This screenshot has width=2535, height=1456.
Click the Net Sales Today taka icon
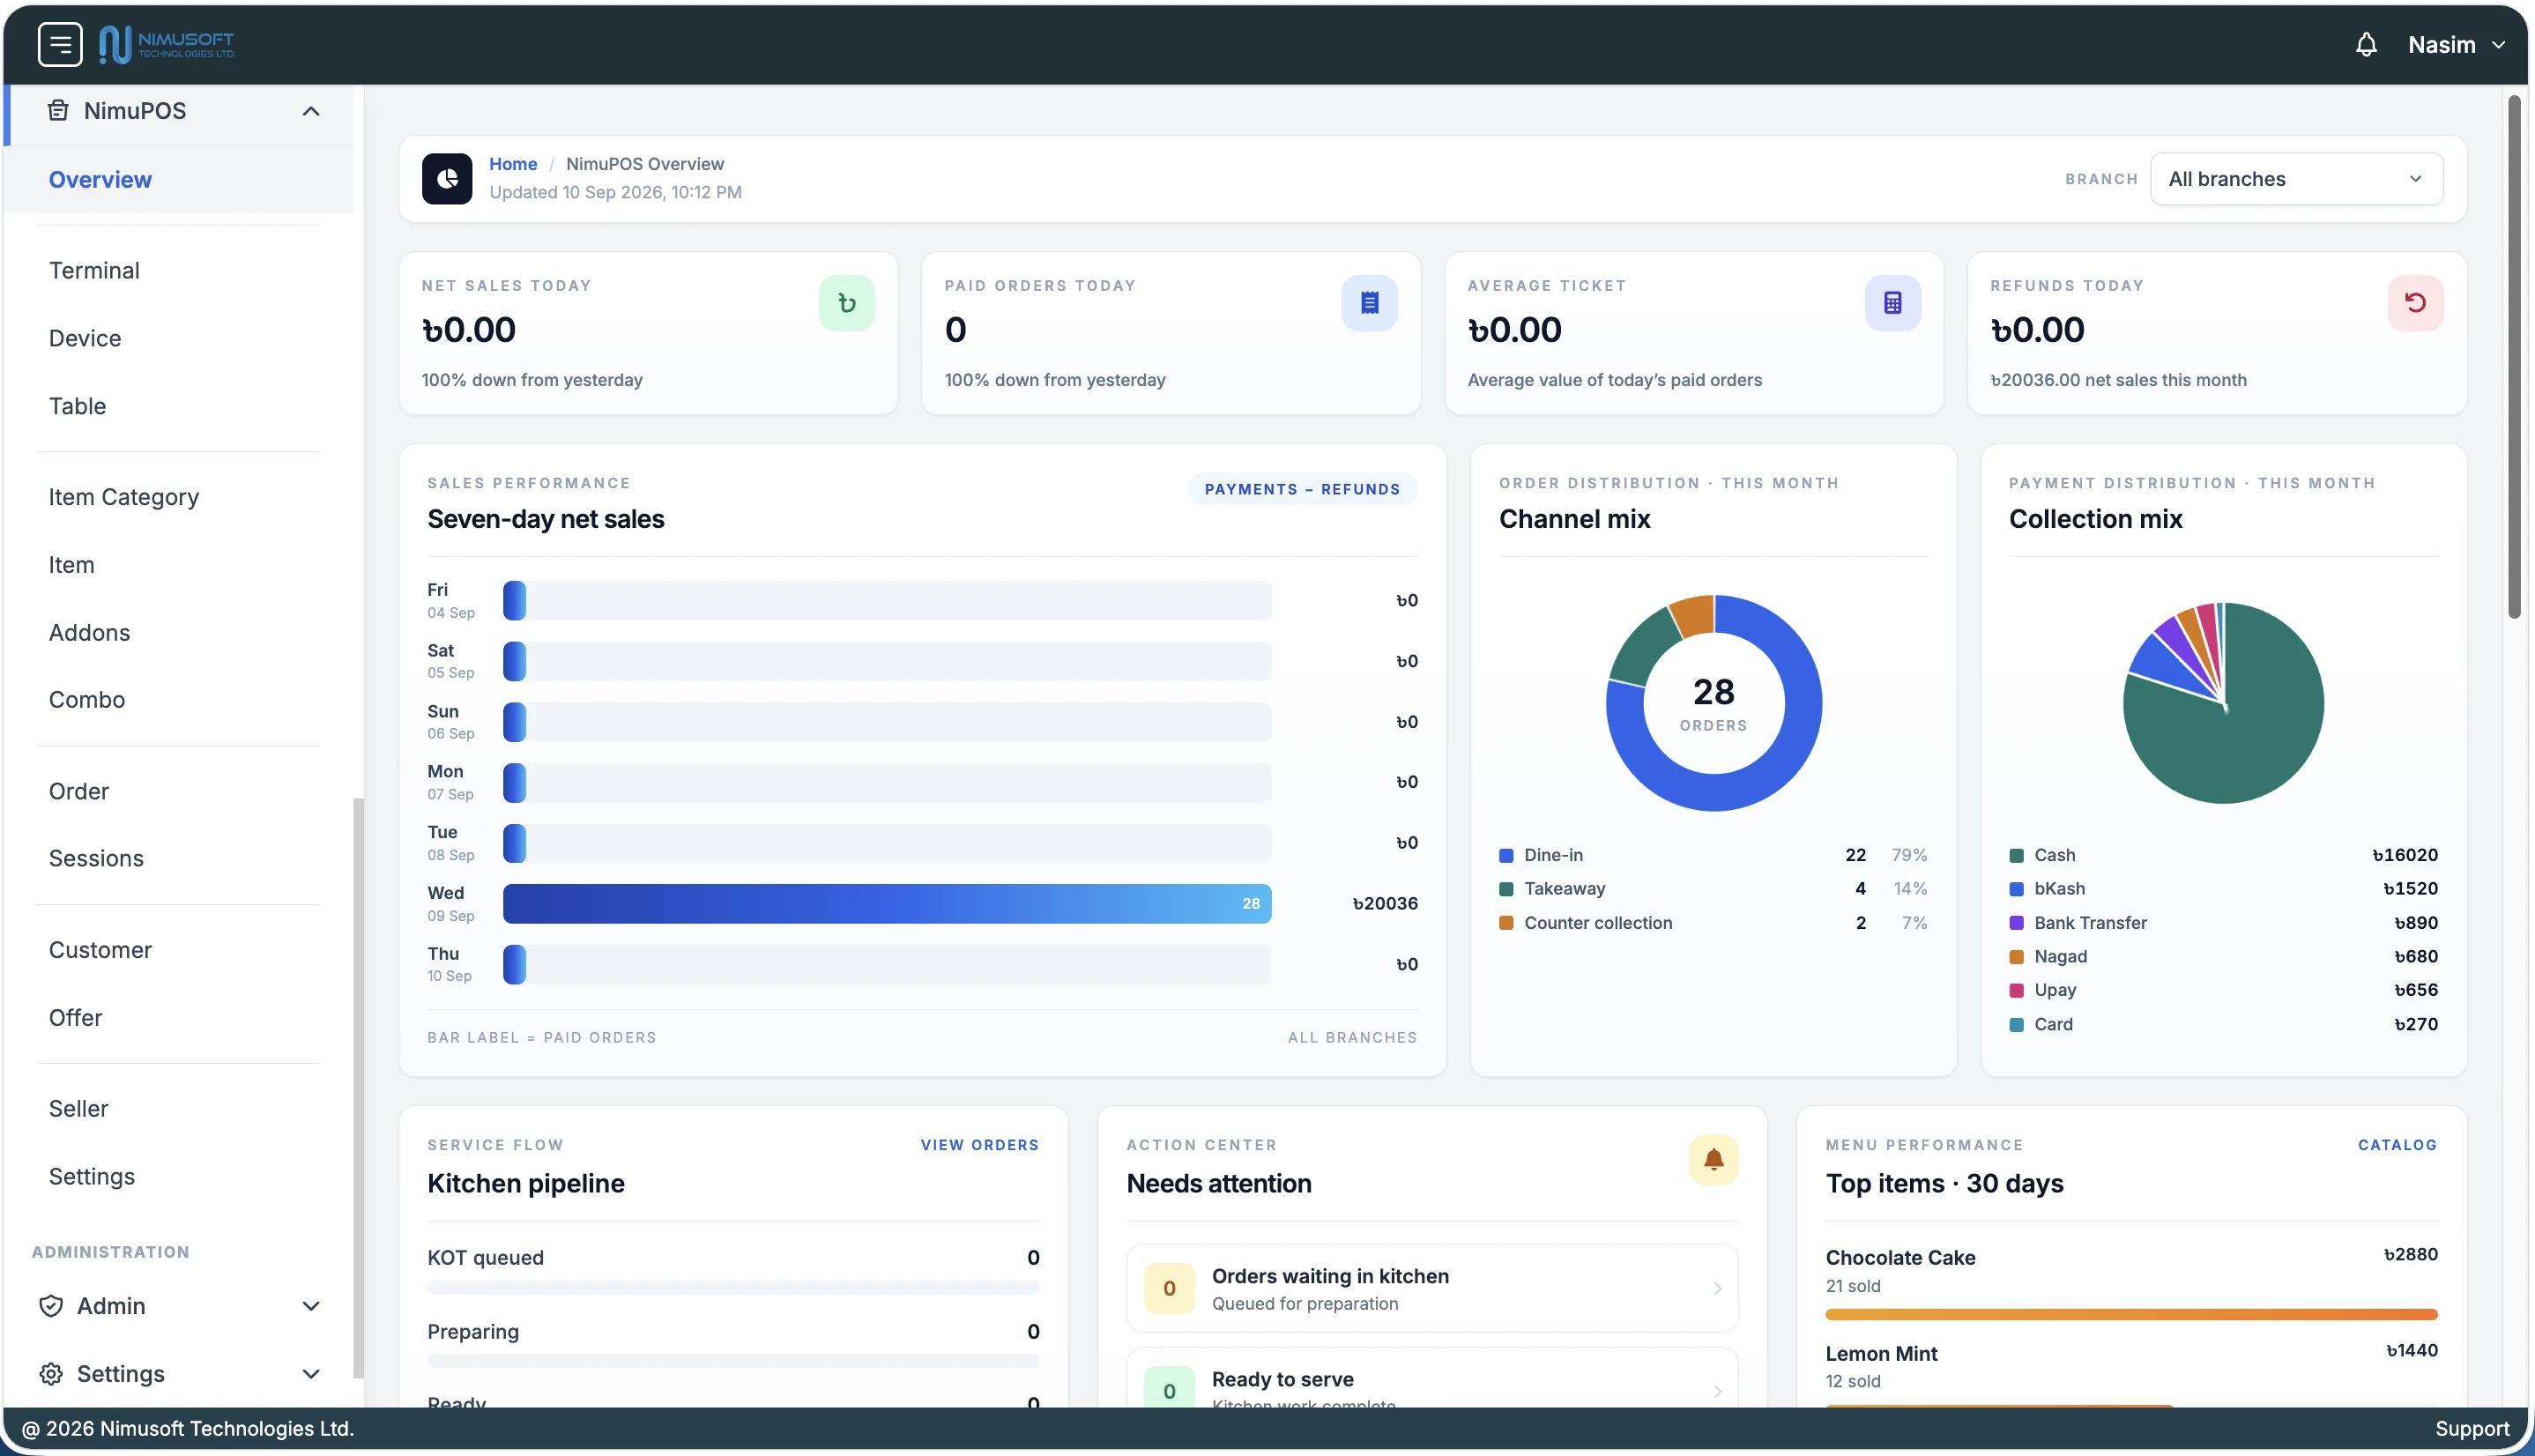pyautogui.click(x=847, y=303)
